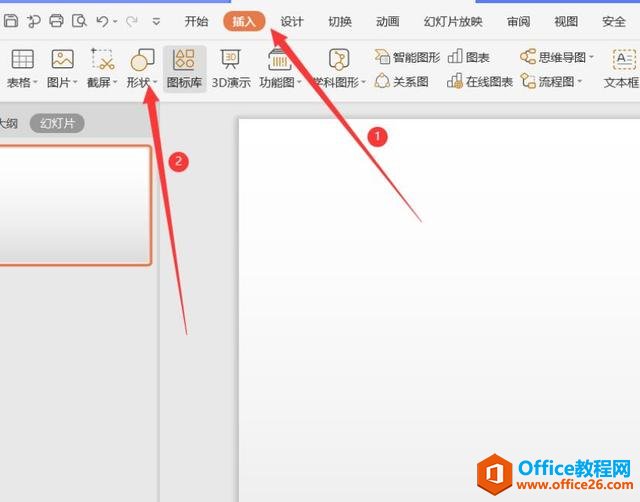Screen dimensions: 640x502
Task: Open the 设计 tab
Action: pyautogui.click(x=292, y=21)
